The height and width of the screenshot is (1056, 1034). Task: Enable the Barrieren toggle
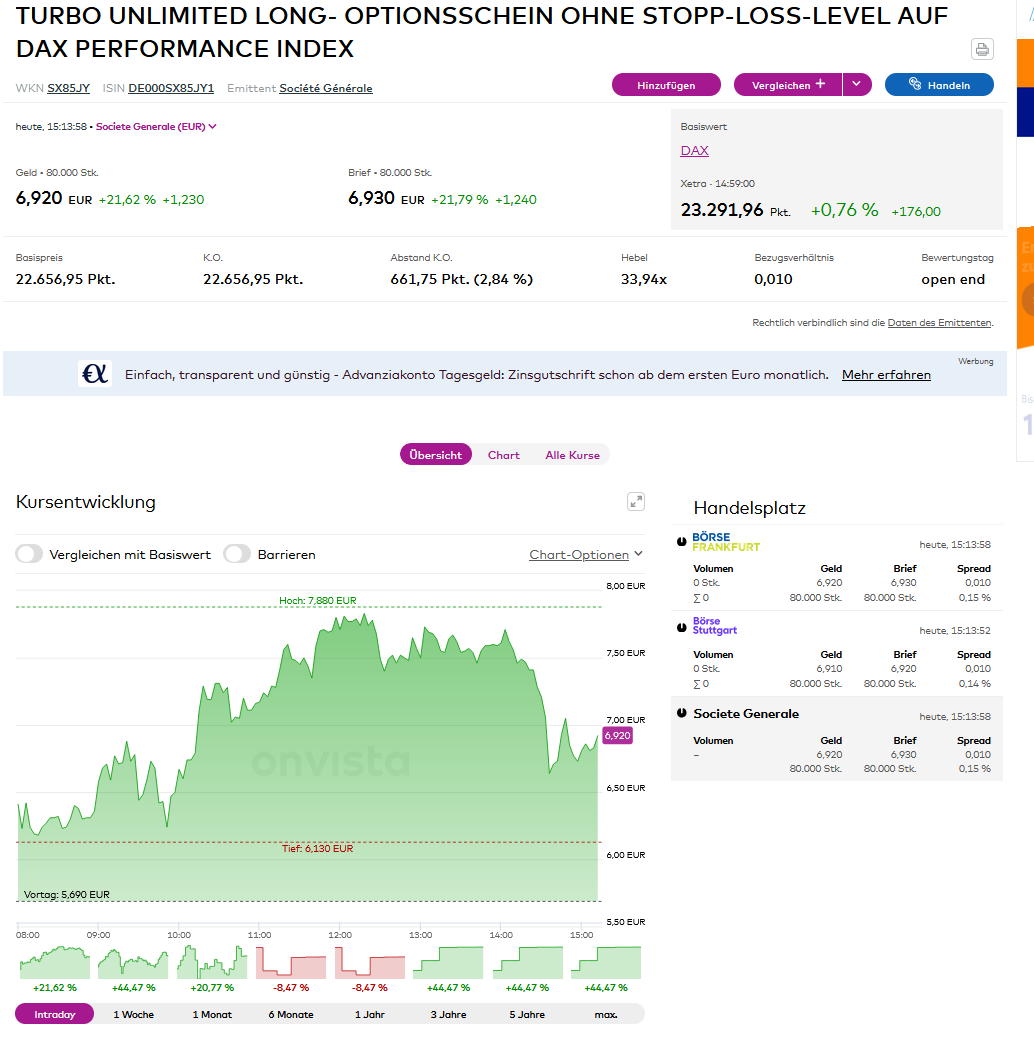click(237, 554)
